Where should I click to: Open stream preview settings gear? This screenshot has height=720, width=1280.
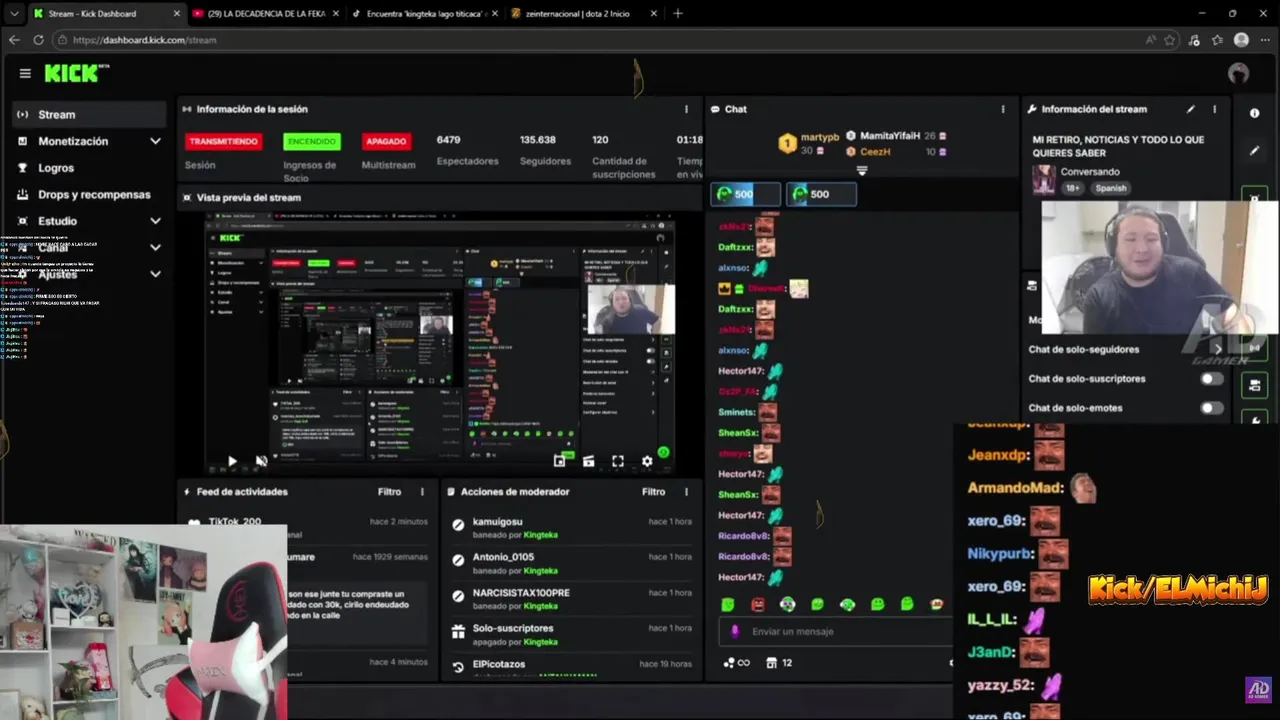tap(647, 461)
